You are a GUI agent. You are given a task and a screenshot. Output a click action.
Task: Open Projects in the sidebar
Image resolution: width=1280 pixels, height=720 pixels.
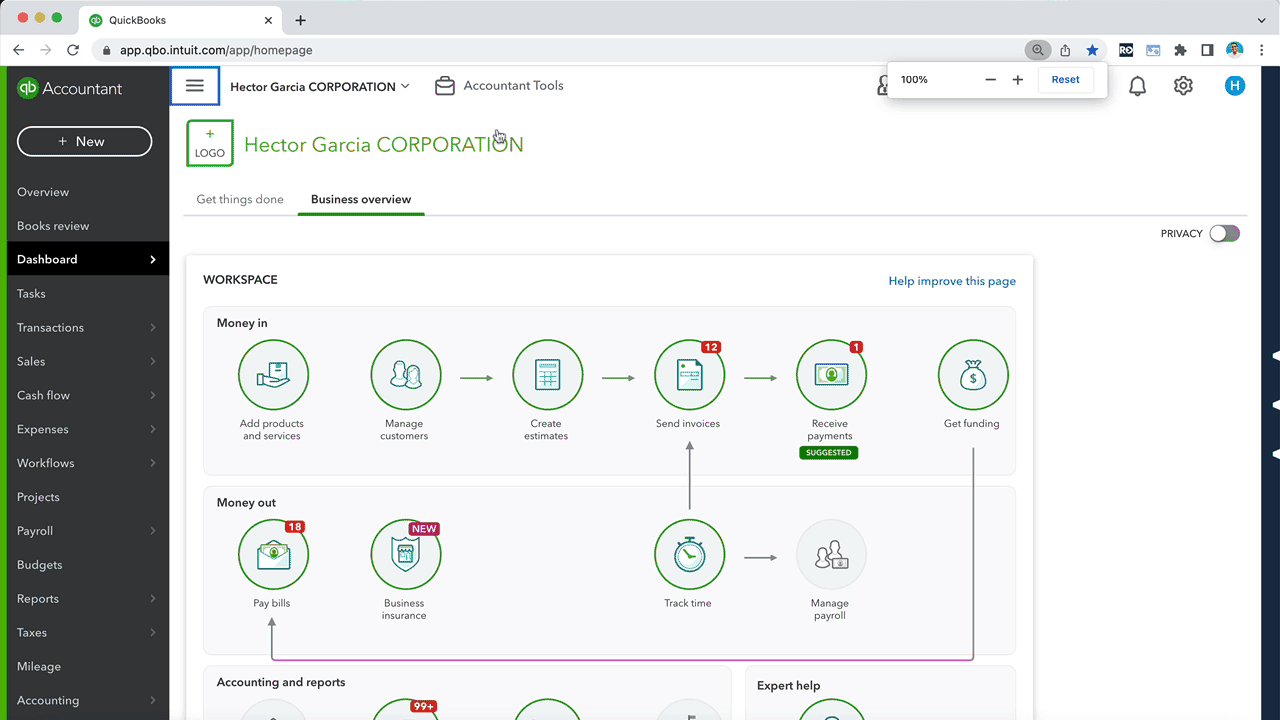click(x=38, y=497)
